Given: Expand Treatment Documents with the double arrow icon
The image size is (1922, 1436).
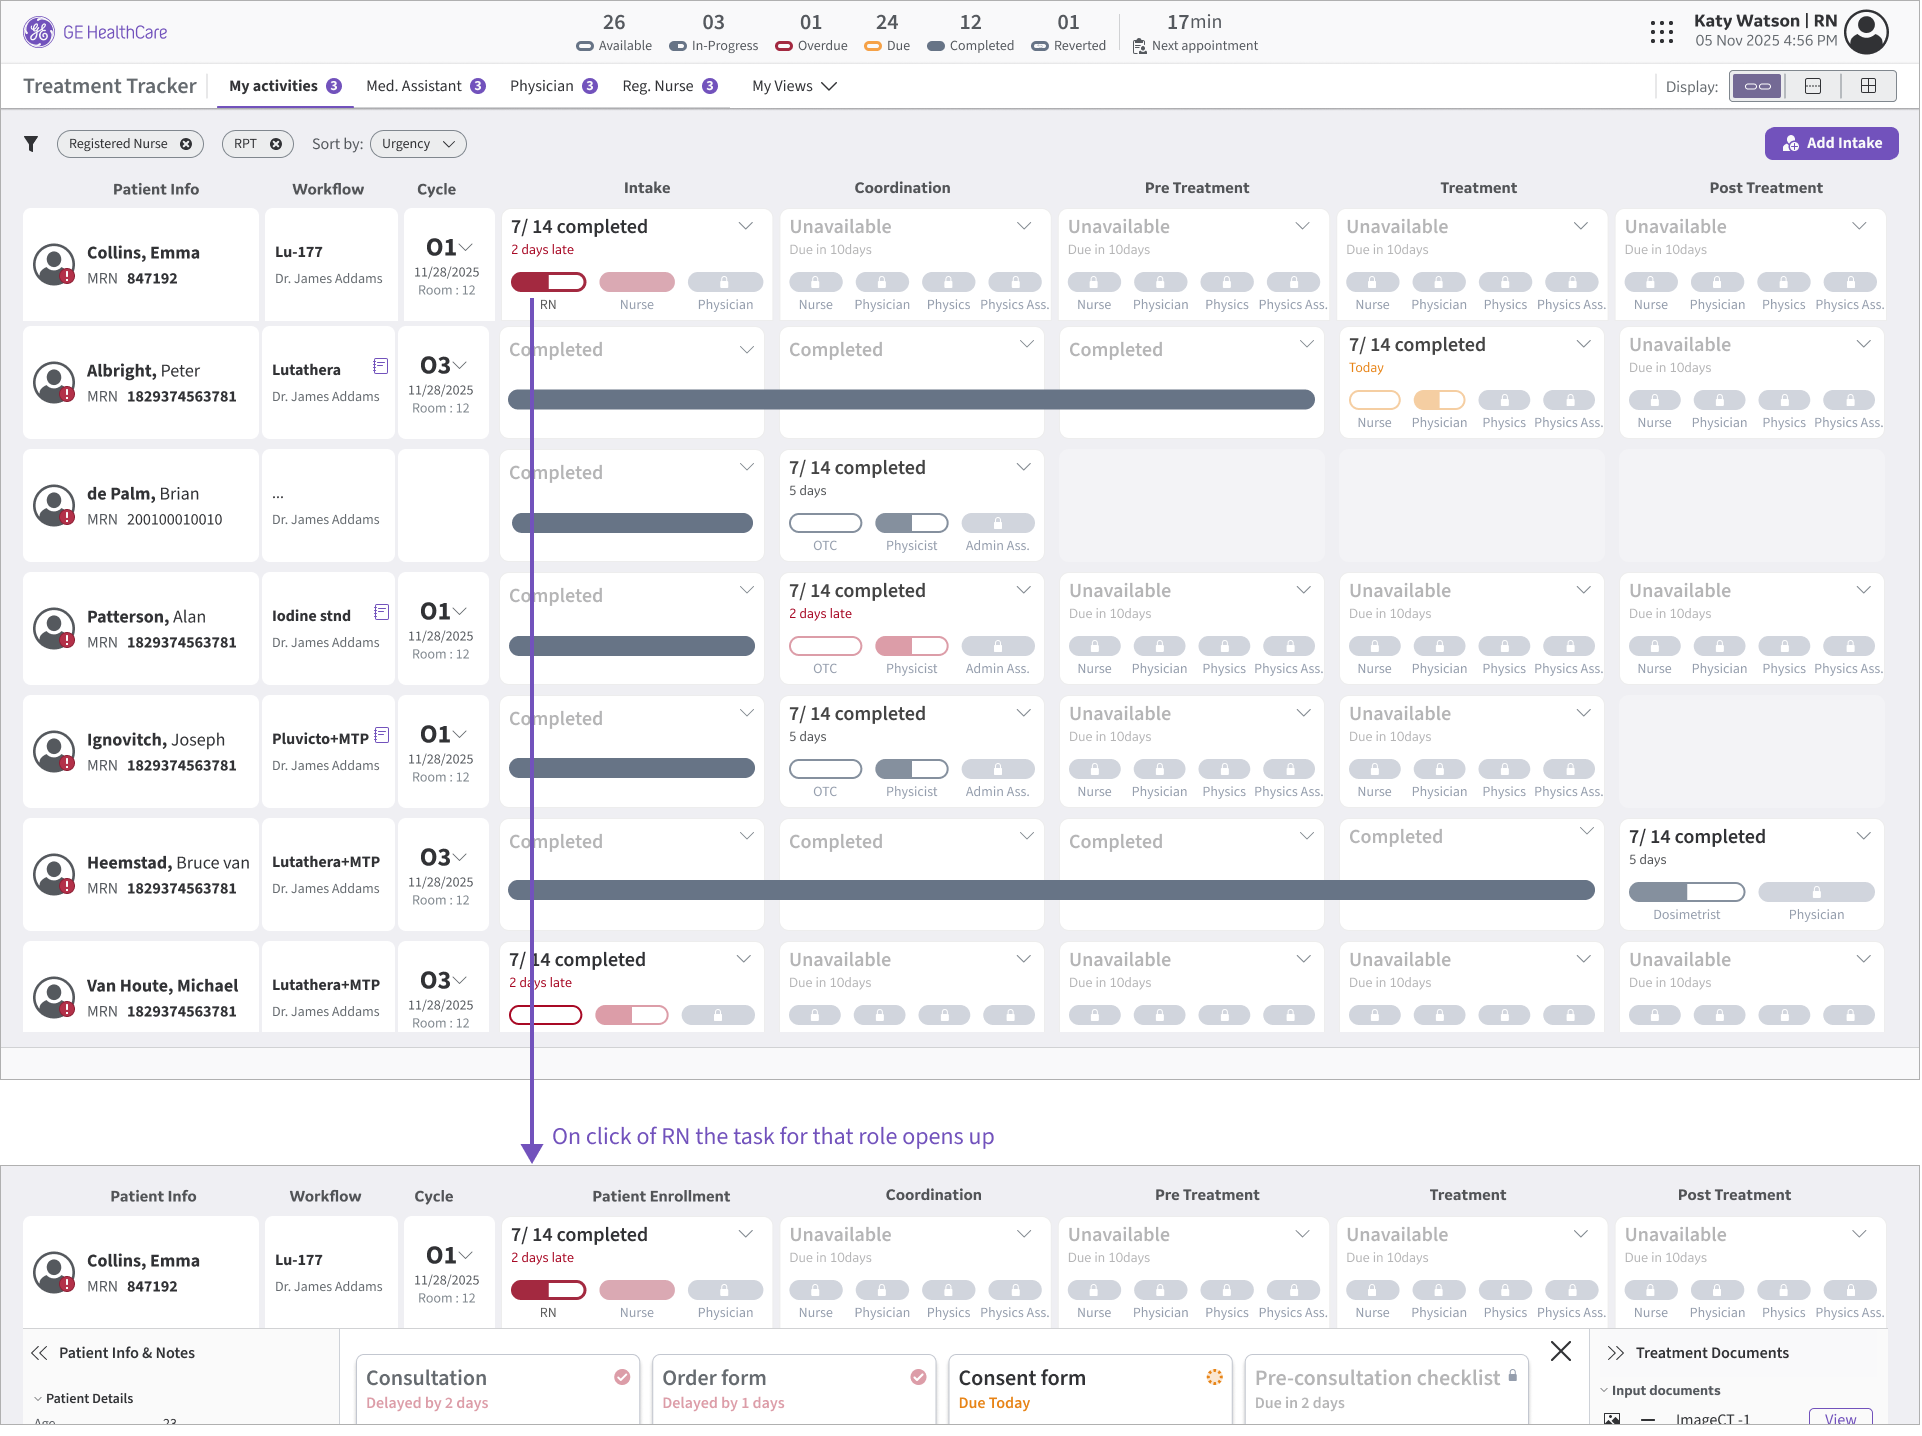Looking at the screenshot, I should coord(1615,1353).
